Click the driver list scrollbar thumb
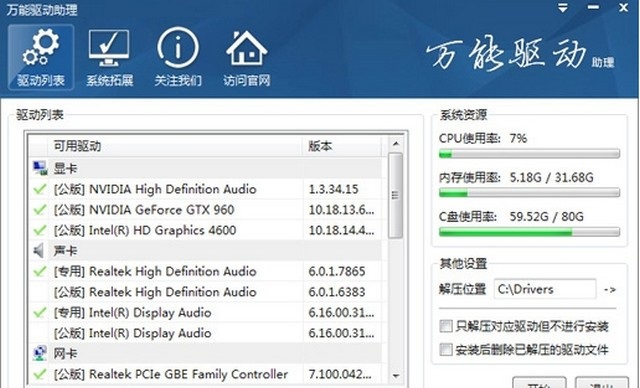Screen dimensions: 640x388 [395, 195]
